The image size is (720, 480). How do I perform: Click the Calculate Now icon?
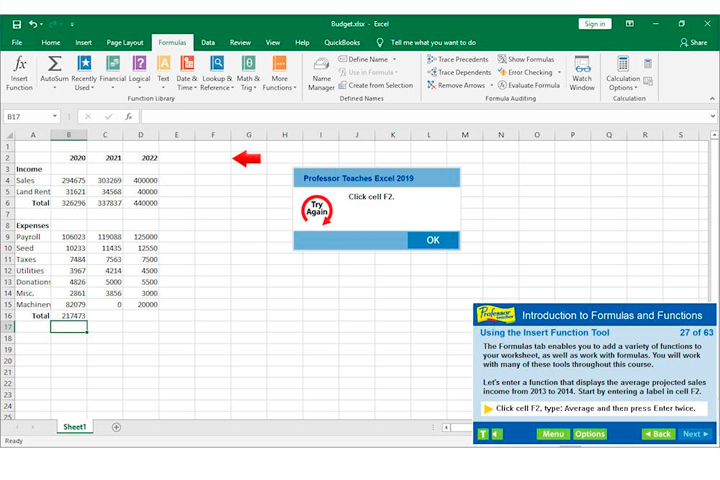(648, 63)
